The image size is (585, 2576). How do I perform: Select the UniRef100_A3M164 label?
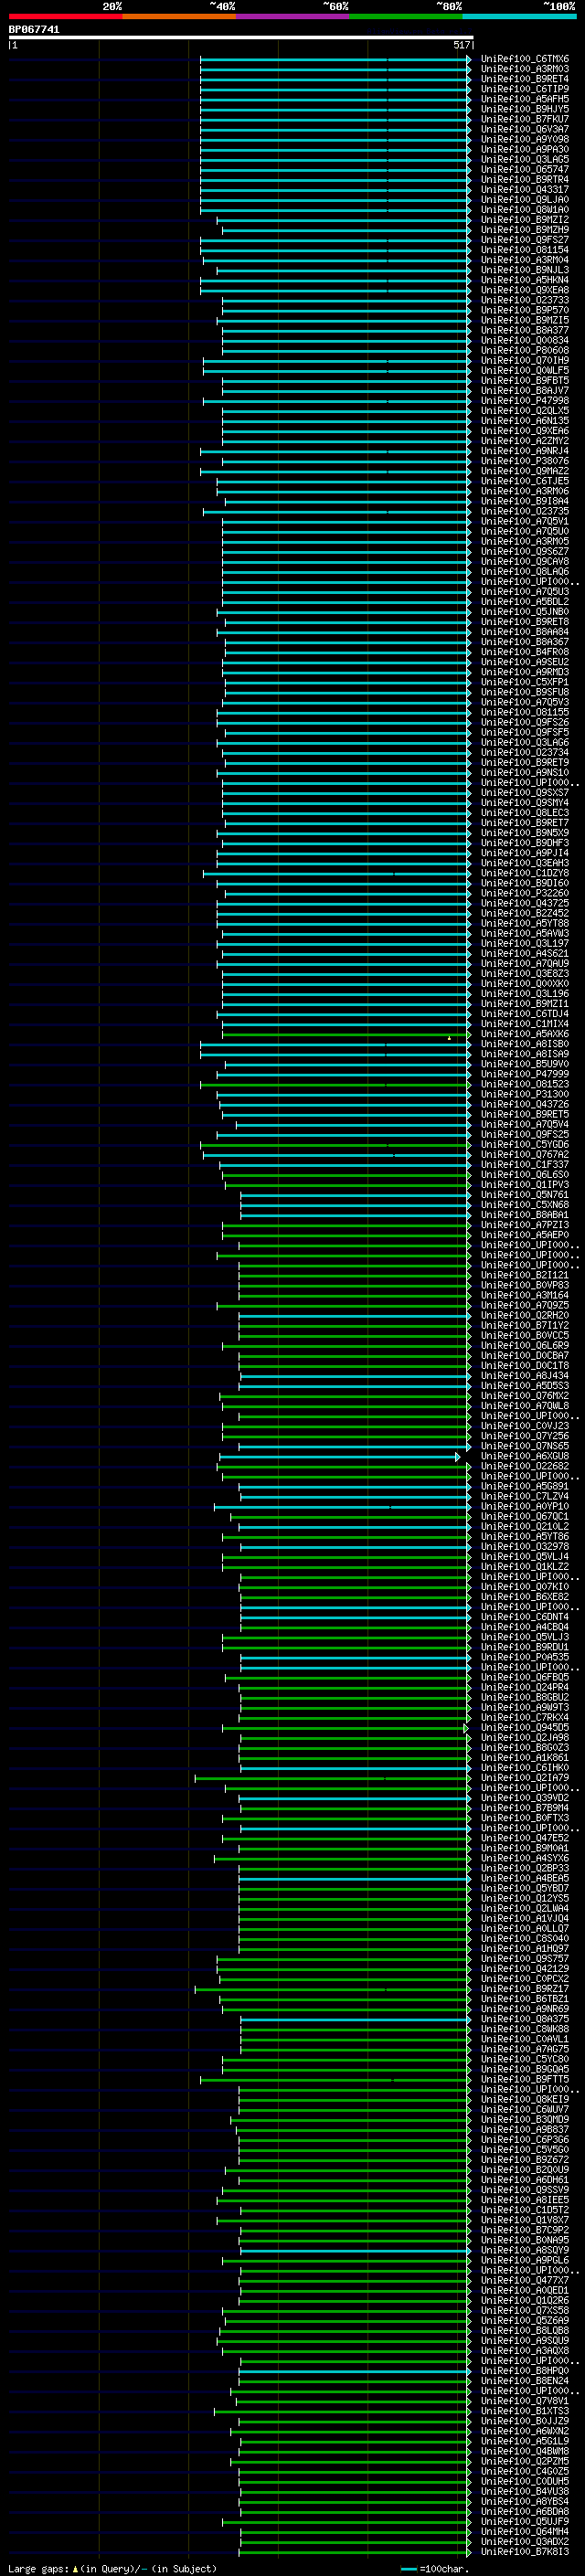pyautogui.click(x=524, y=1295)
